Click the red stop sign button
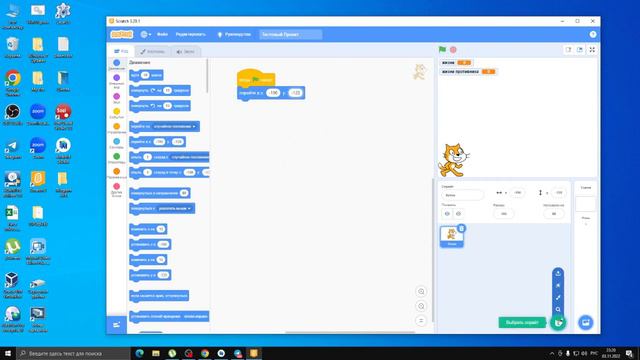640x360 pixels. pos(453,49)
